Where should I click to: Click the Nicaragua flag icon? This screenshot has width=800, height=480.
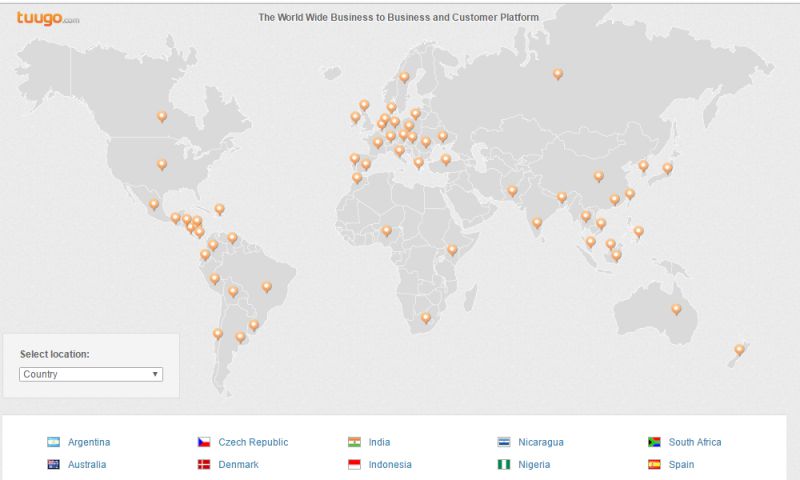point(504,442)
